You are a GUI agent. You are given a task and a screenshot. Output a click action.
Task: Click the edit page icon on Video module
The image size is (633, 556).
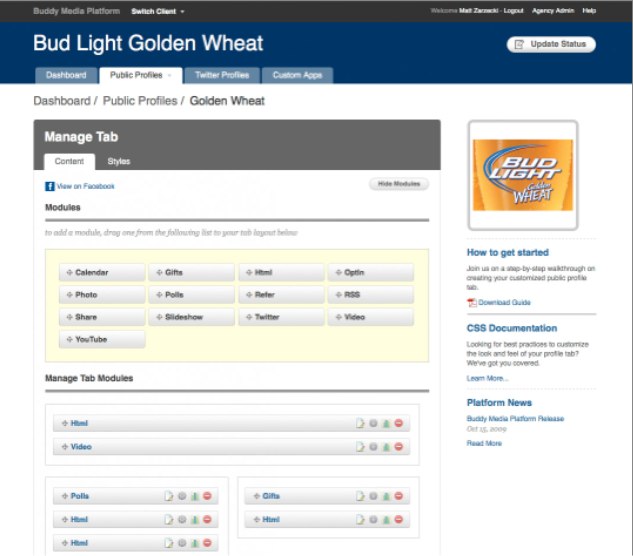tap(361, 447)
